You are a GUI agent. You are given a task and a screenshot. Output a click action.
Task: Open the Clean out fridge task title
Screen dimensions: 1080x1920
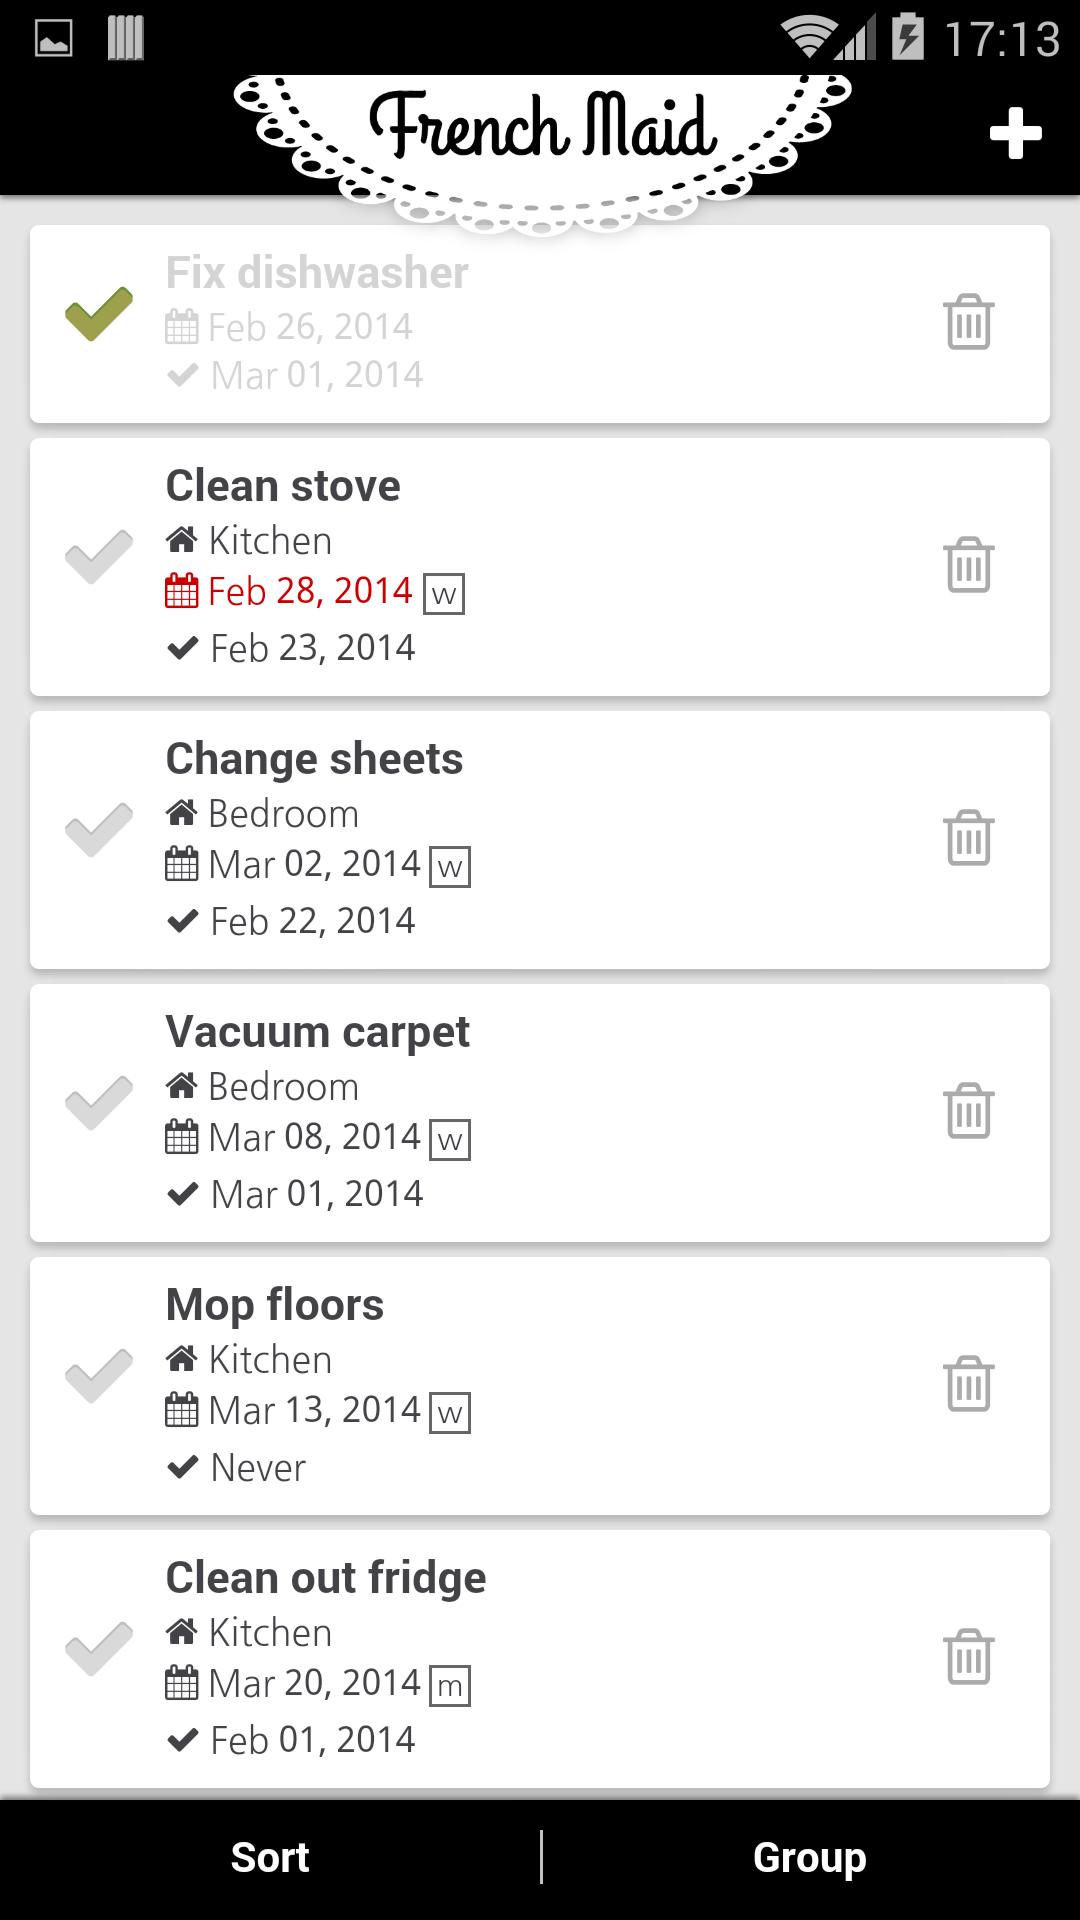point(326,1578)
